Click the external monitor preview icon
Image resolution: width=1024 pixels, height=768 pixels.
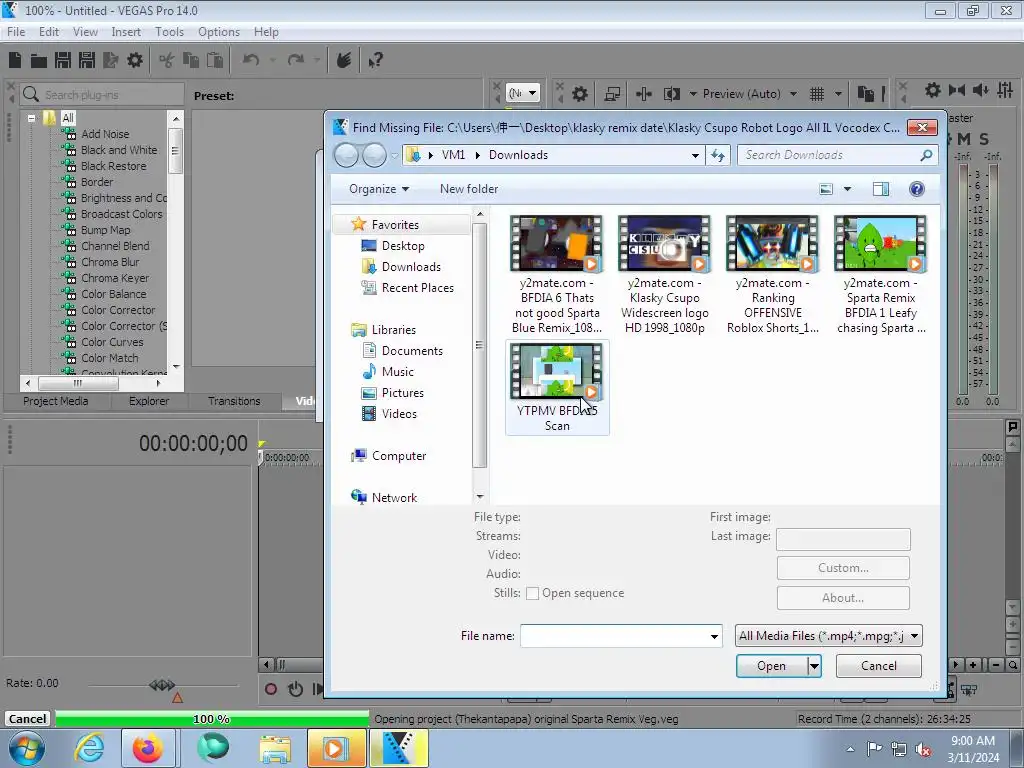pyautogui.click(x=612, y=94)
